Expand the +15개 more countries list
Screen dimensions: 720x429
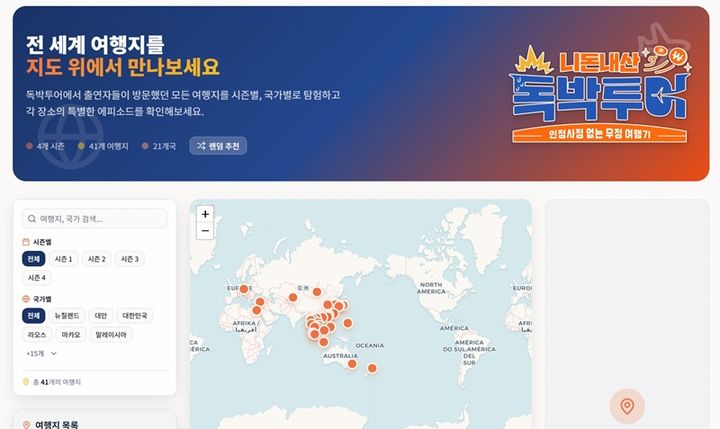41,354
